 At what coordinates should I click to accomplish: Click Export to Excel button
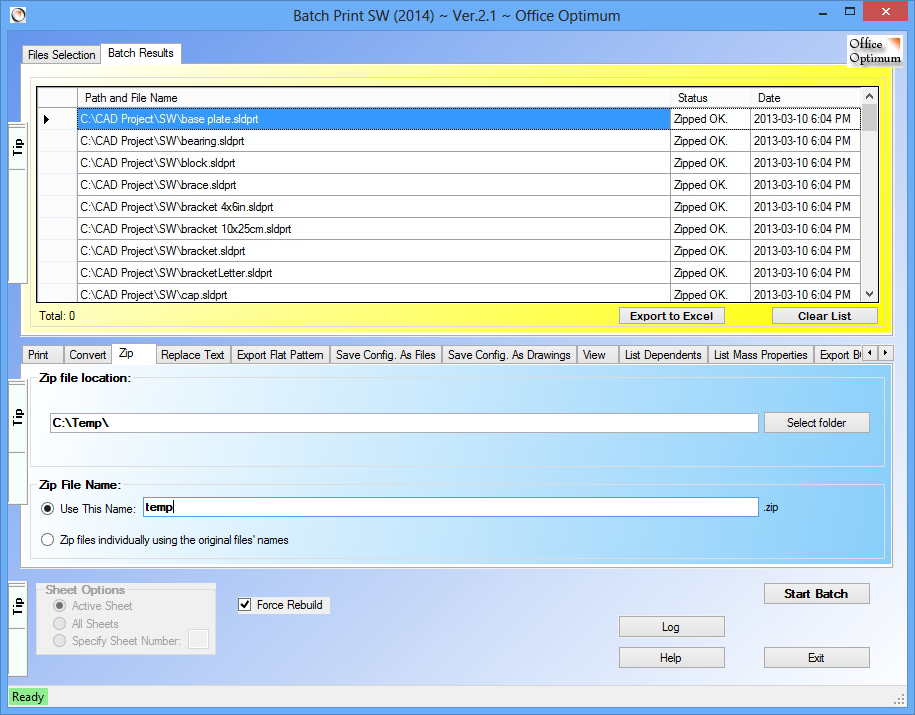[671, 316]
